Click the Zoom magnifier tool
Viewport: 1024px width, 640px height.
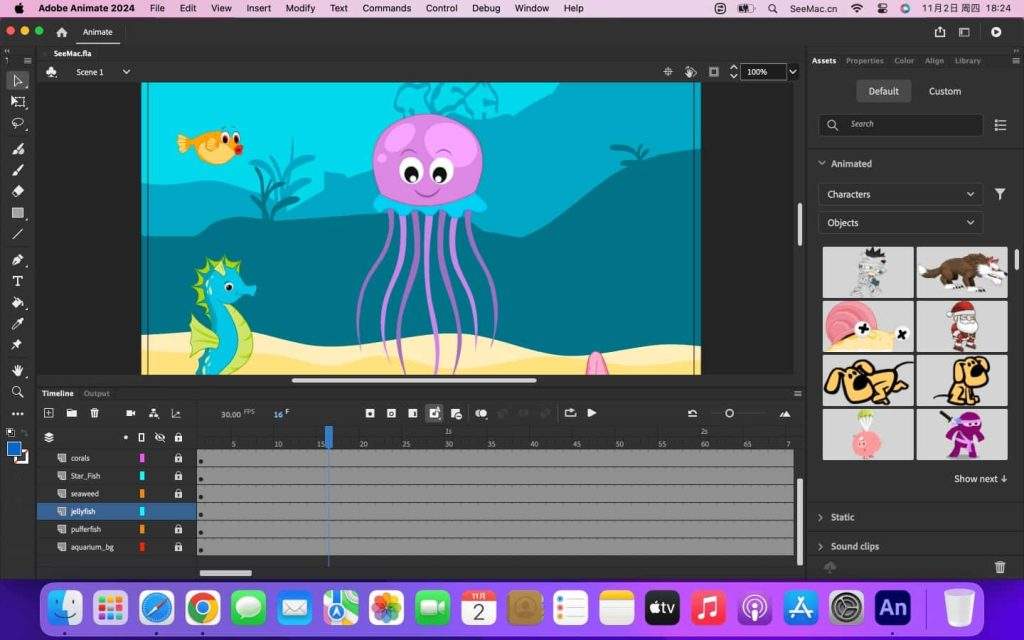[17, 392]
